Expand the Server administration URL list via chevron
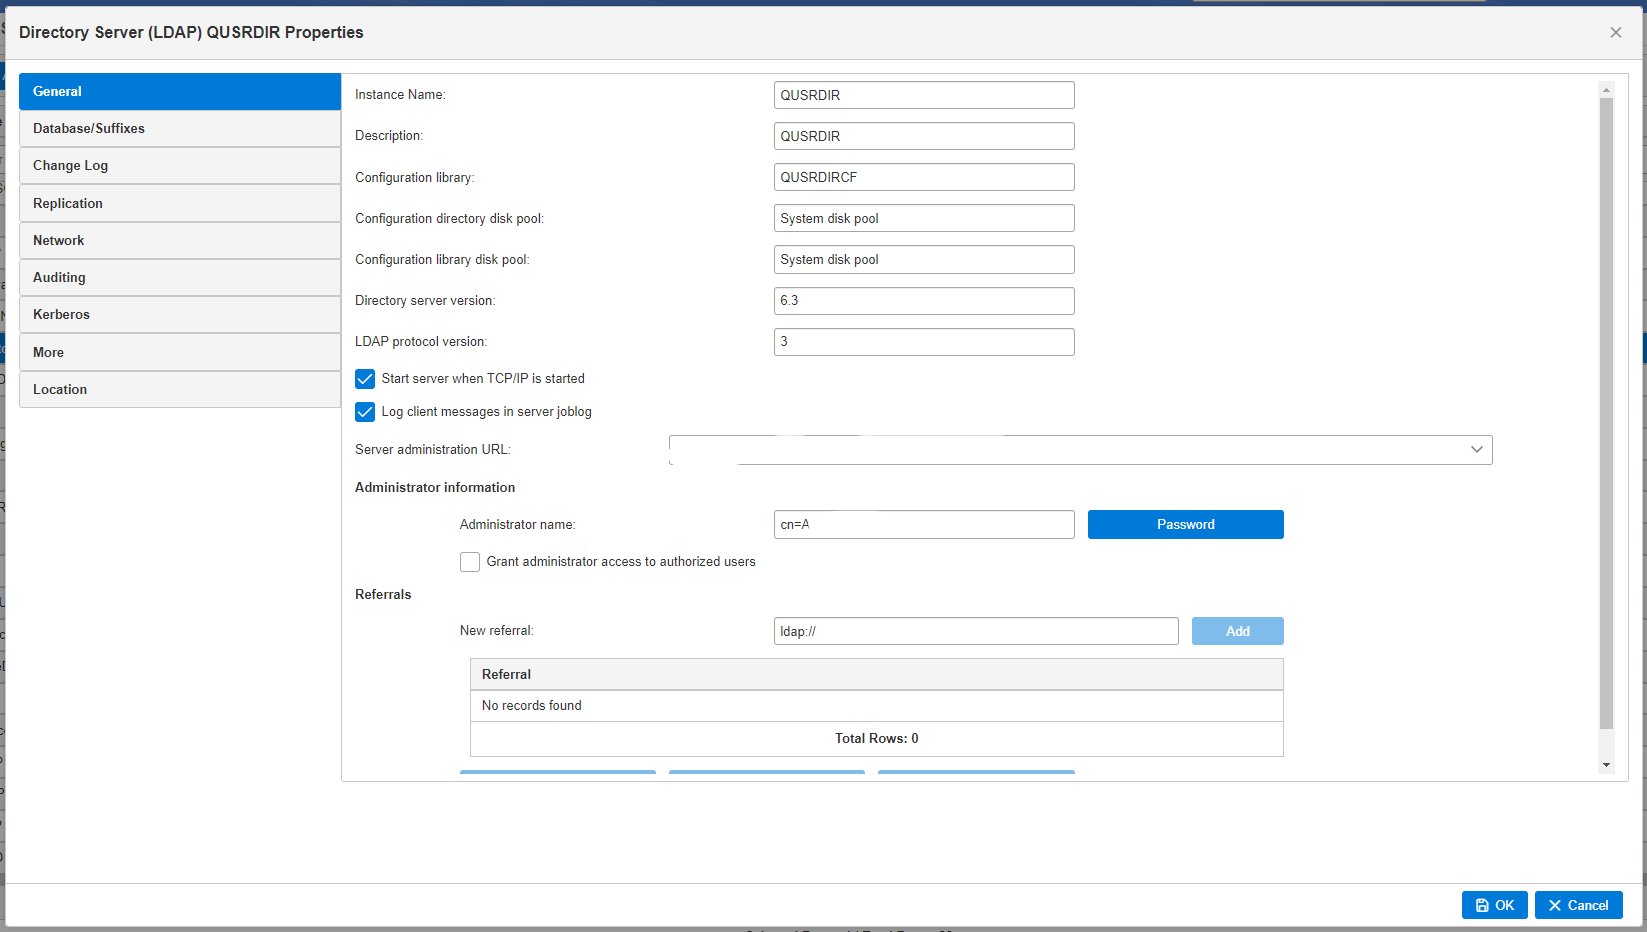Viewport: 1647px width, 932px height. 1477,449
